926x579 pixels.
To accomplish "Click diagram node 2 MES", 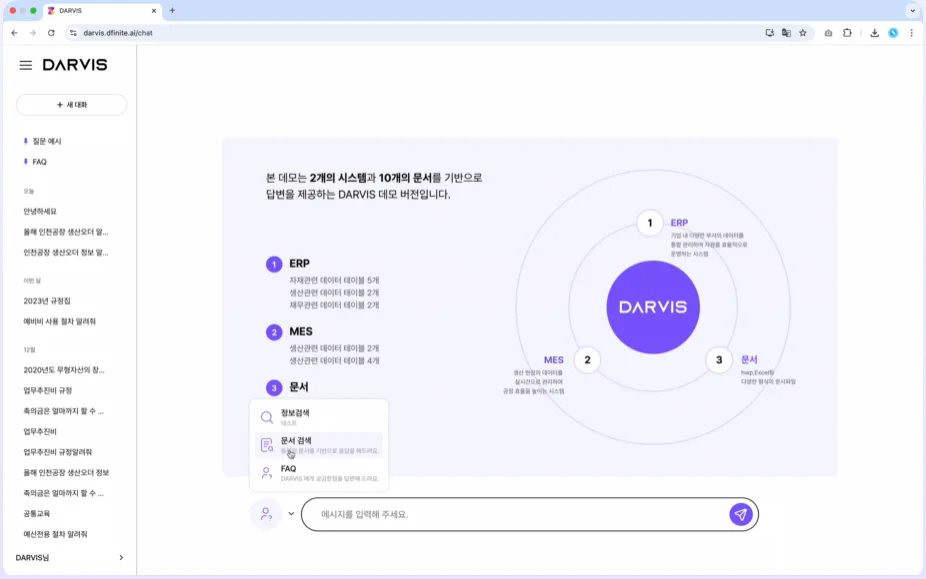I will coord(587,360).
